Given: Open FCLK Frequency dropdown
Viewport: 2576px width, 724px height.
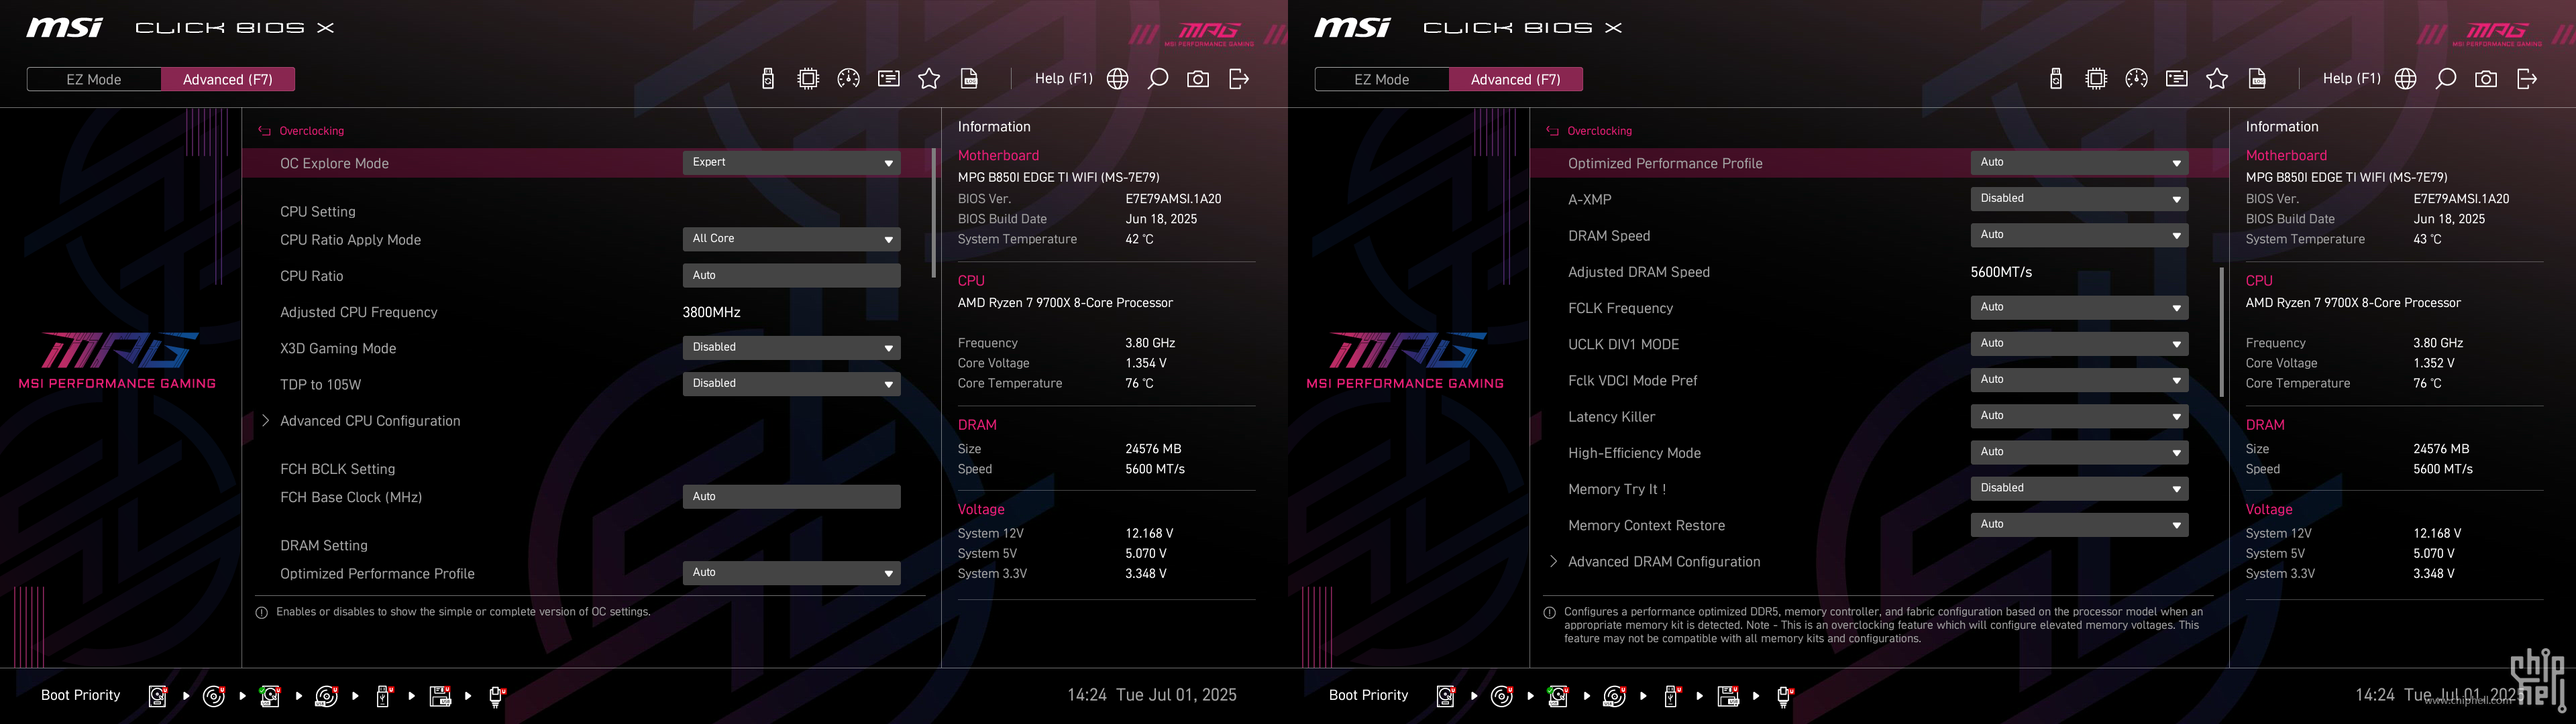Looking at the screenshot, I should tap(2079, 308).
